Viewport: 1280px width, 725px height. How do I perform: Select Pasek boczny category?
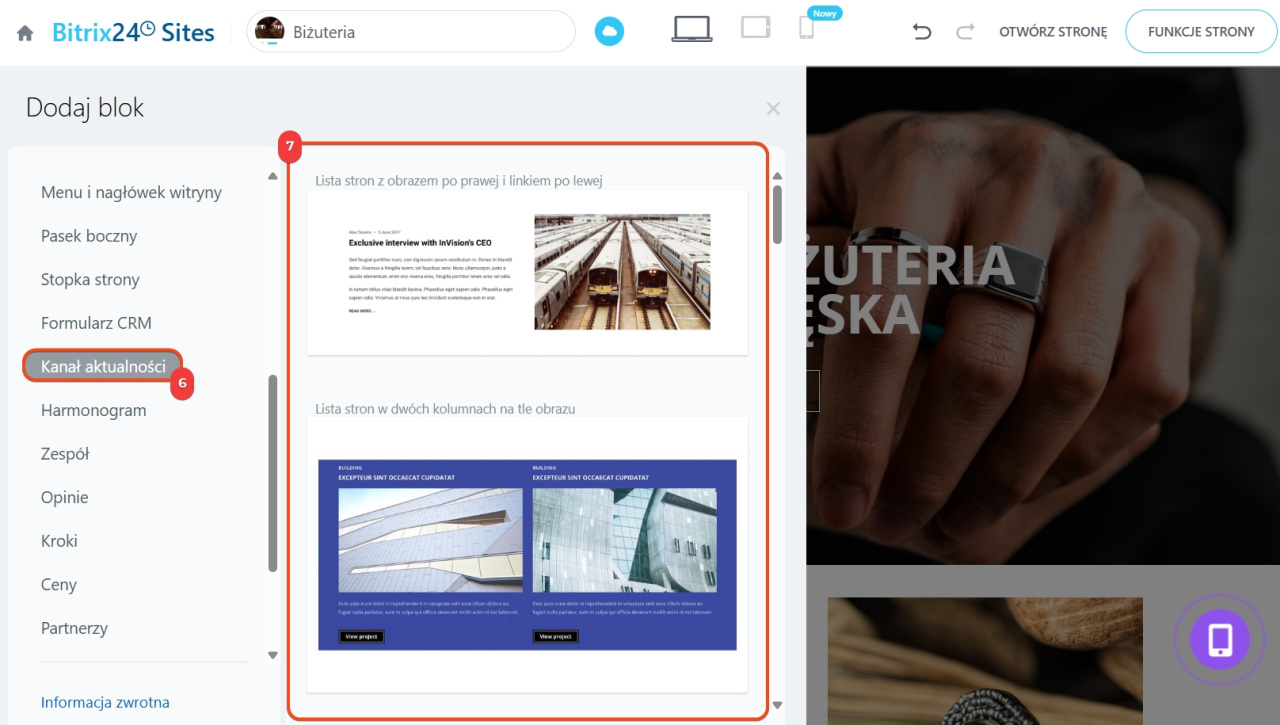point(89,236)
